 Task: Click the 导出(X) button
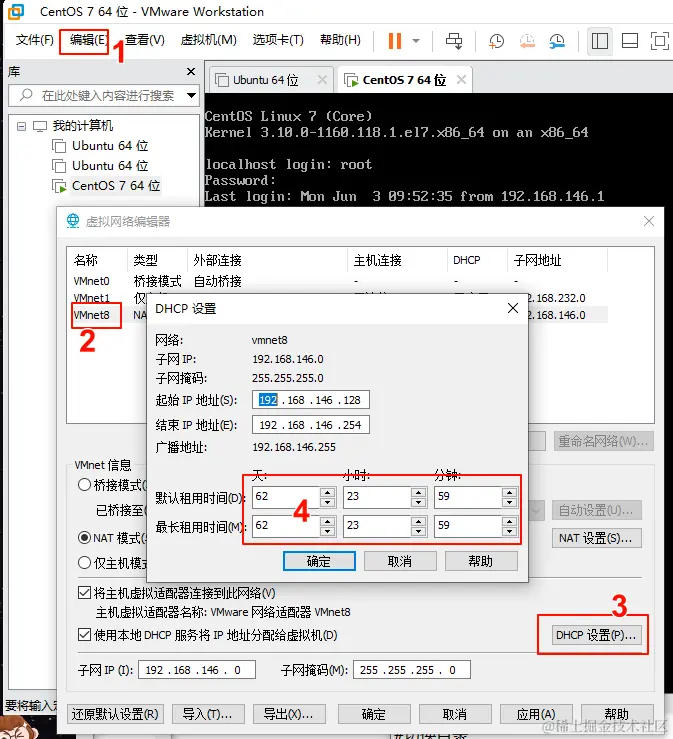tap(289, 714)
